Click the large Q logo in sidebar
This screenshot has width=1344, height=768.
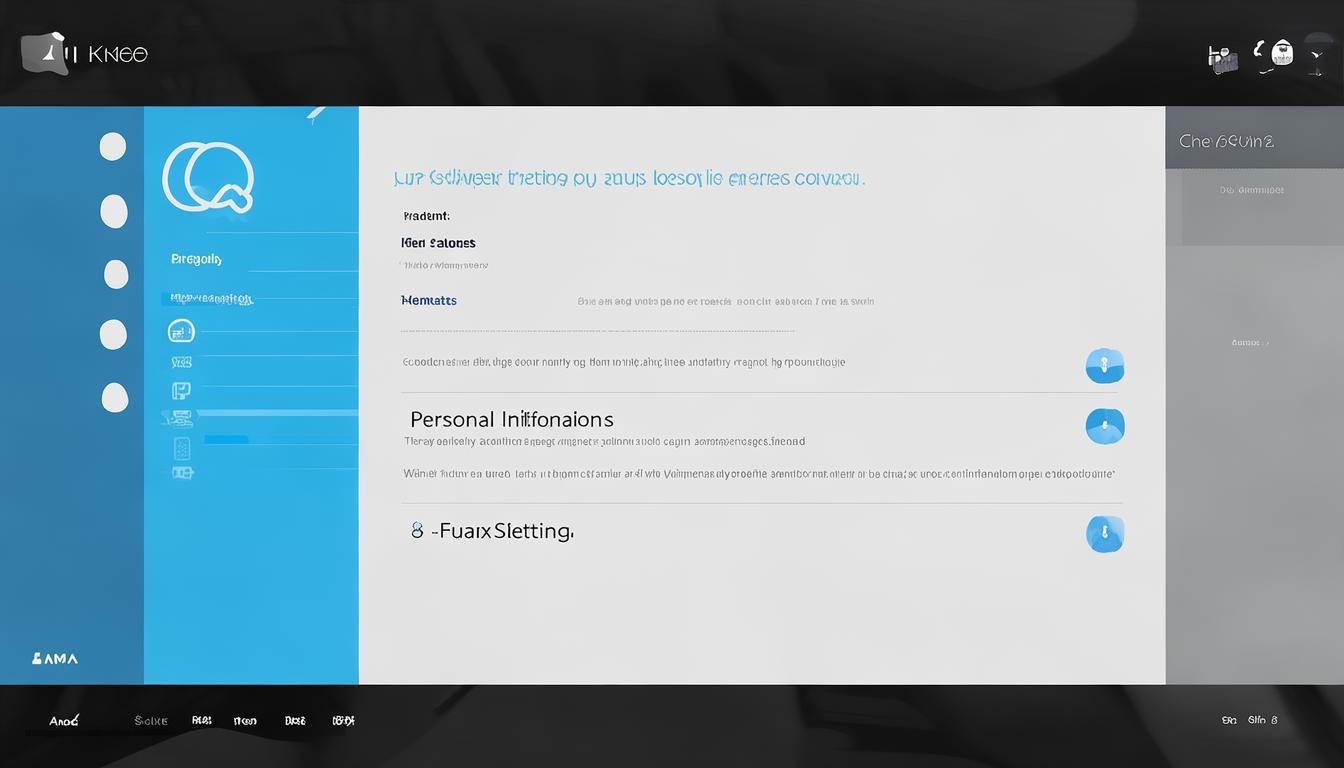pos(208,178)
